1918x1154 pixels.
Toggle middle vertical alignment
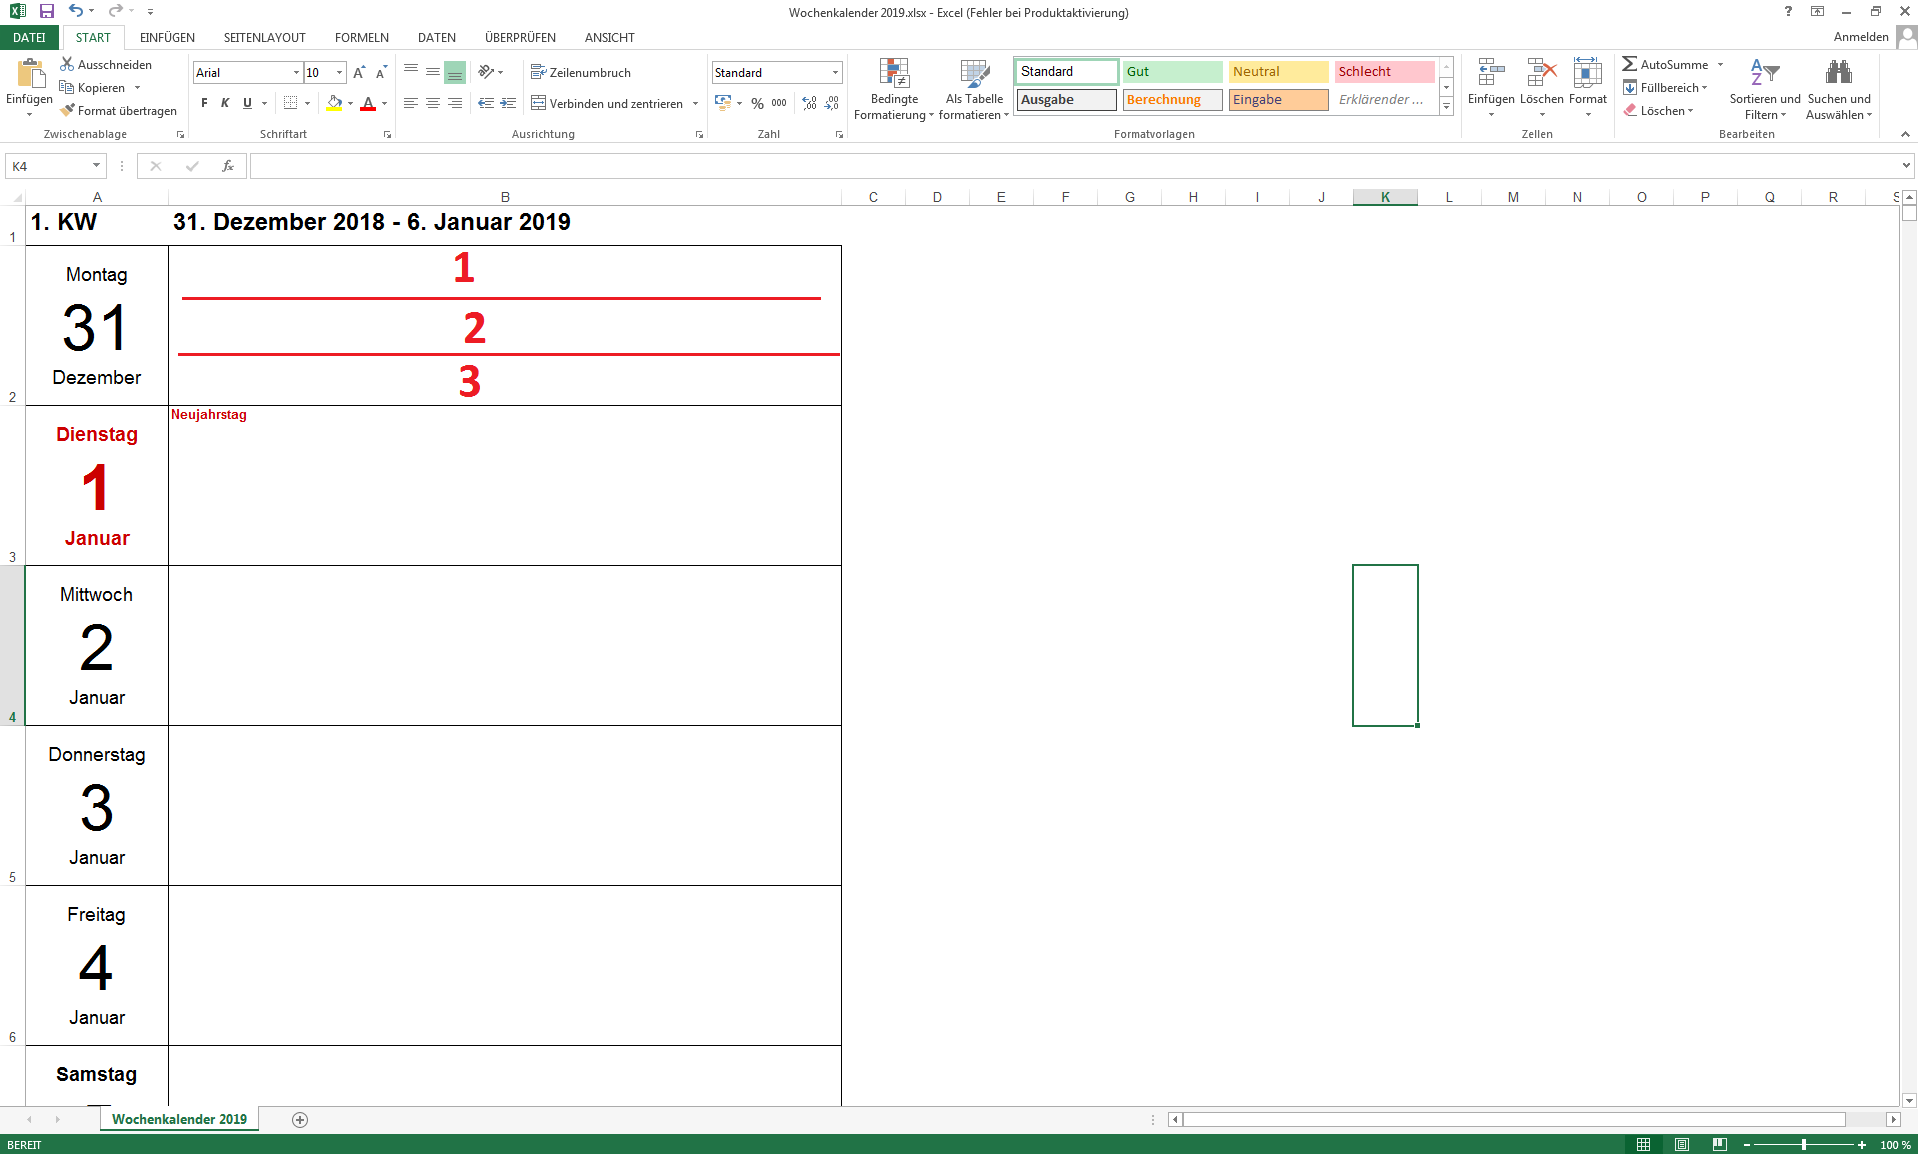point(433,72)
